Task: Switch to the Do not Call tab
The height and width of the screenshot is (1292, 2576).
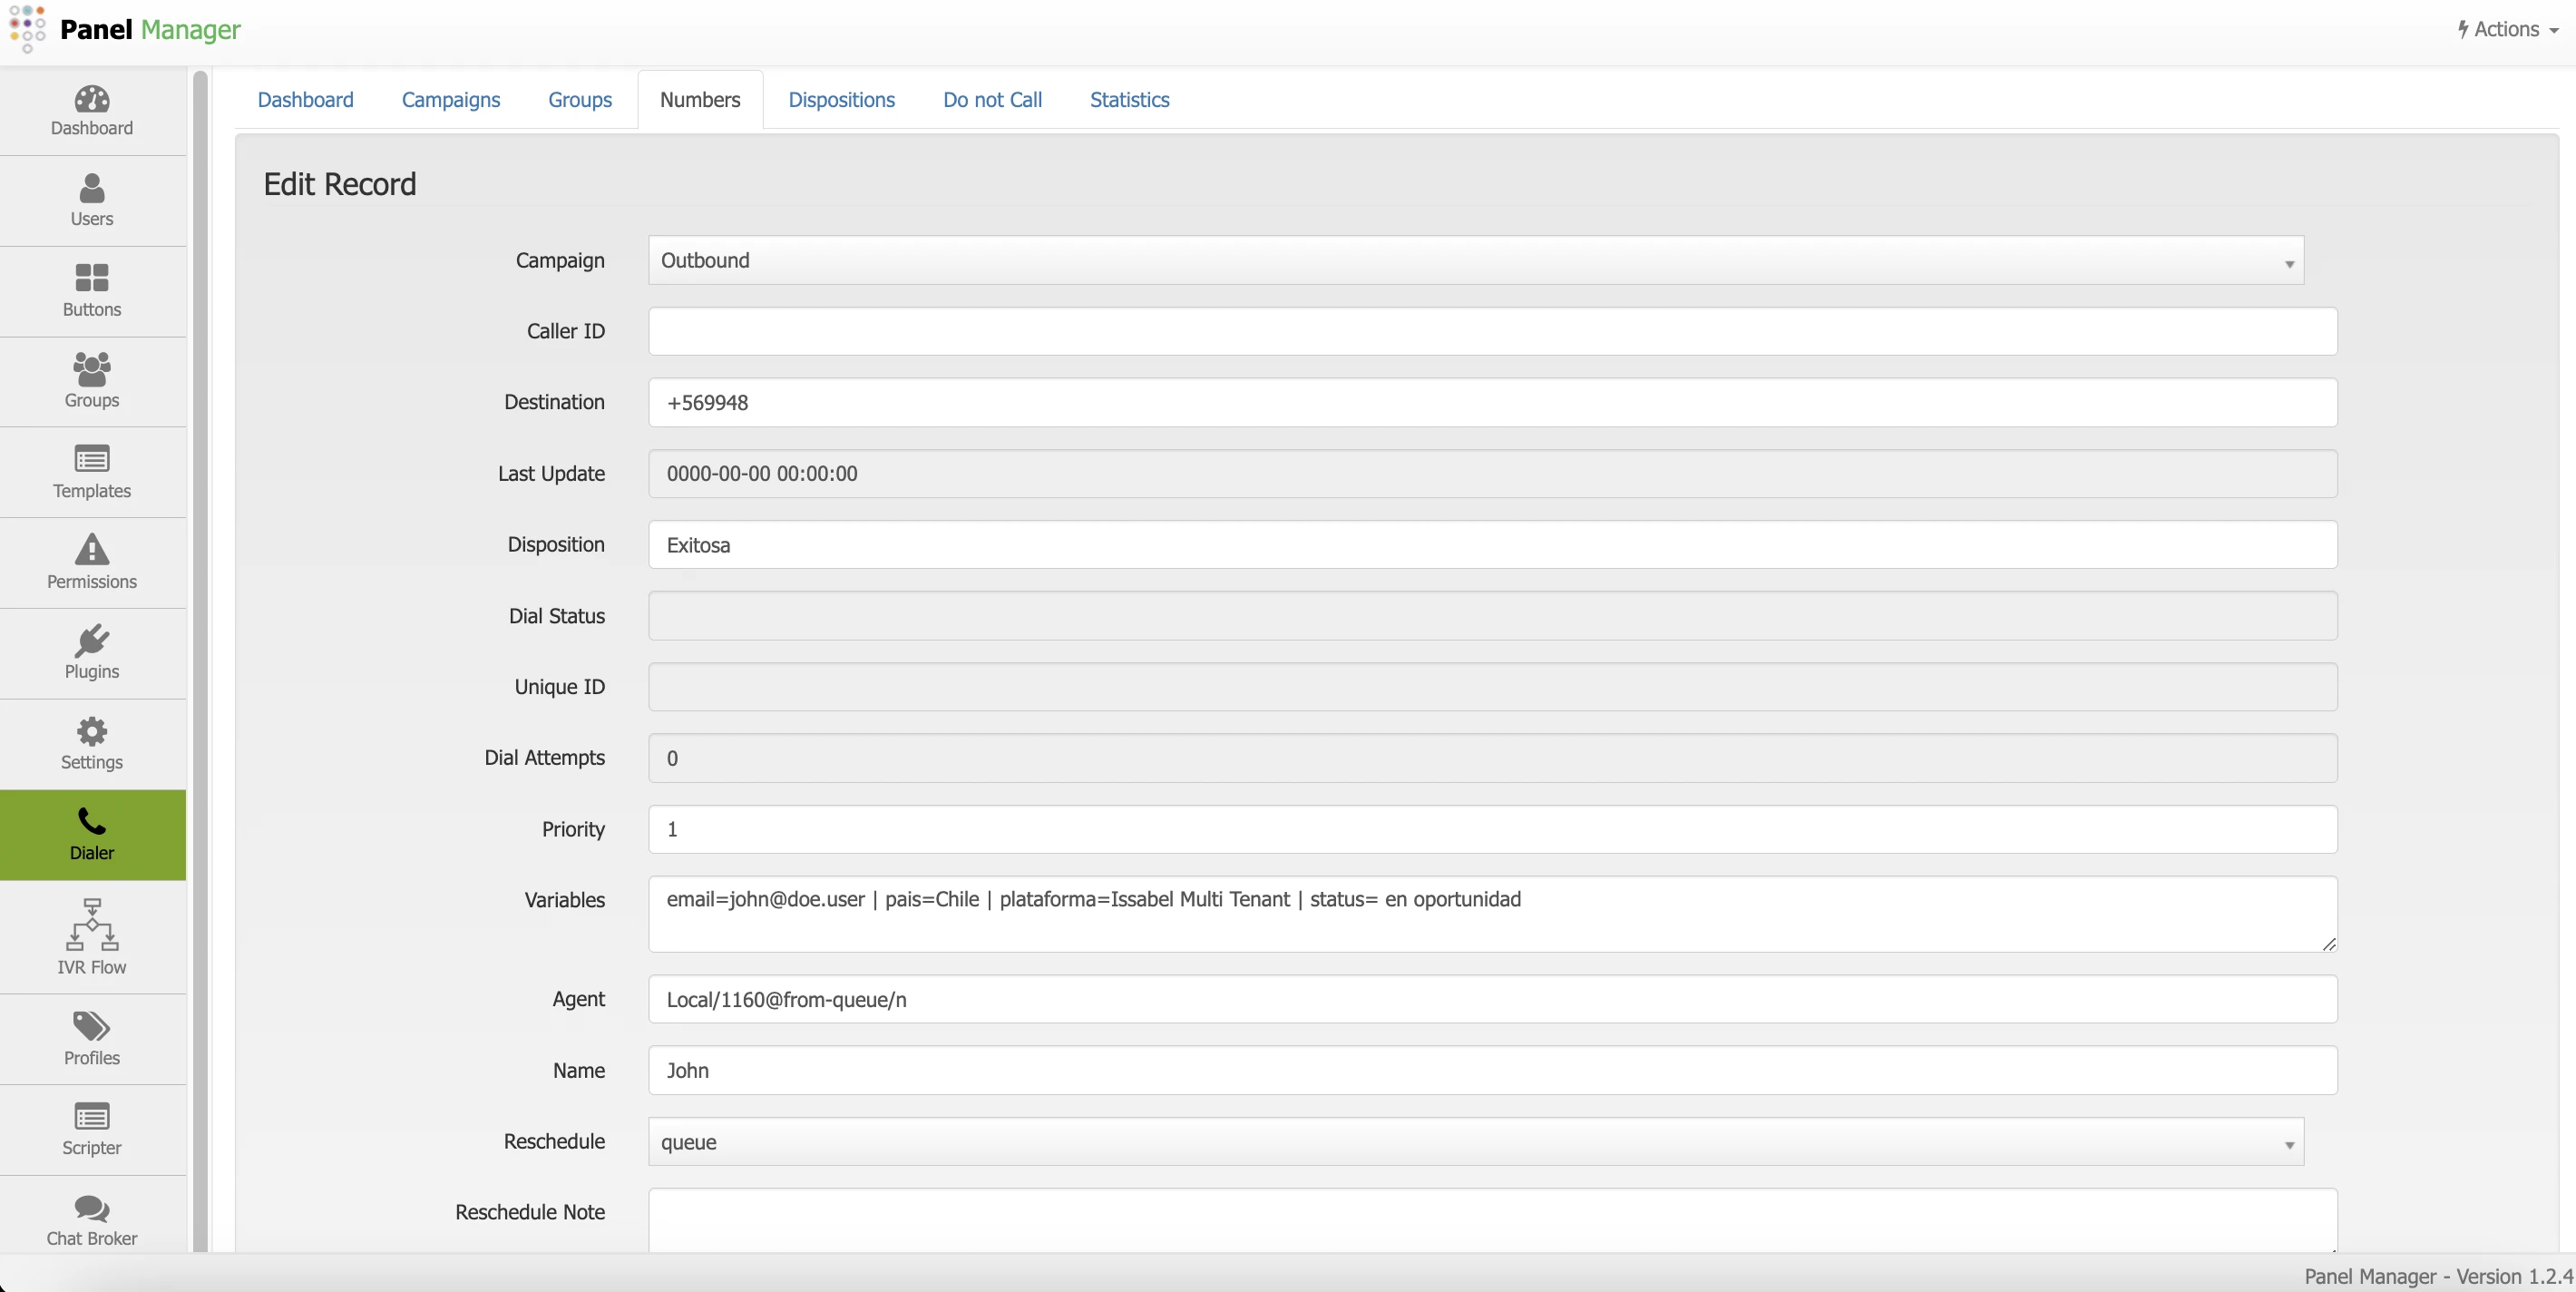Action: pos(992,100)
